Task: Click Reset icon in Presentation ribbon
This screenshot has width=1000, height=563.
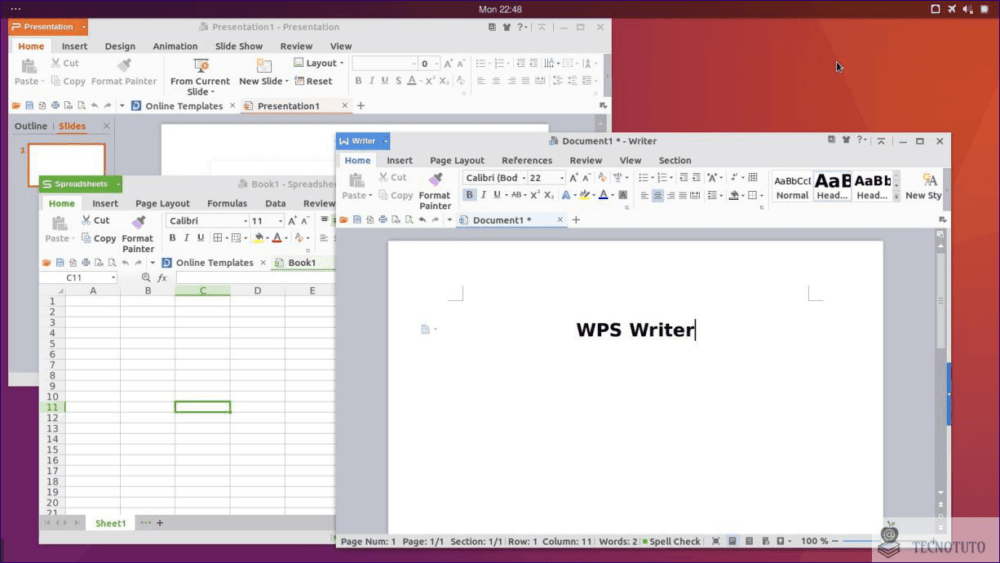Action: [299, 81]
